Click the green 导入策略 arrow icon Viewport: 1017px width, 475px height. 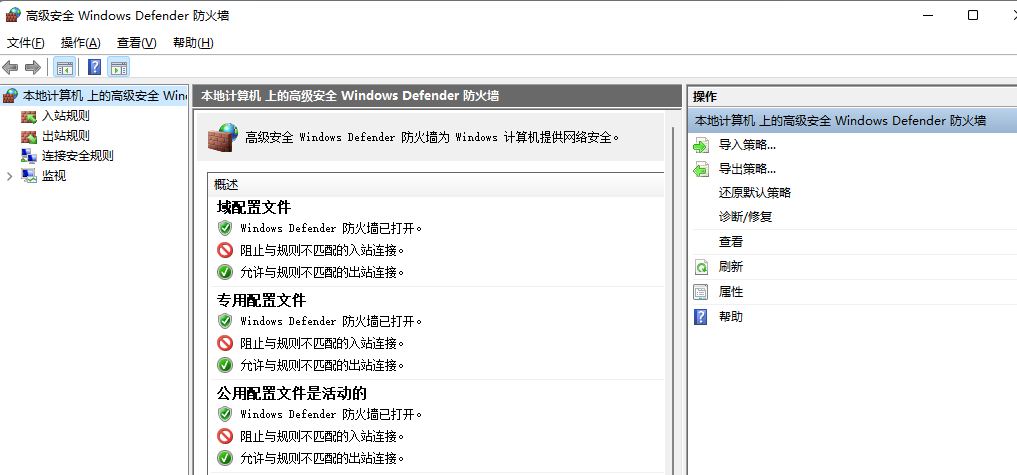point(701,145)
